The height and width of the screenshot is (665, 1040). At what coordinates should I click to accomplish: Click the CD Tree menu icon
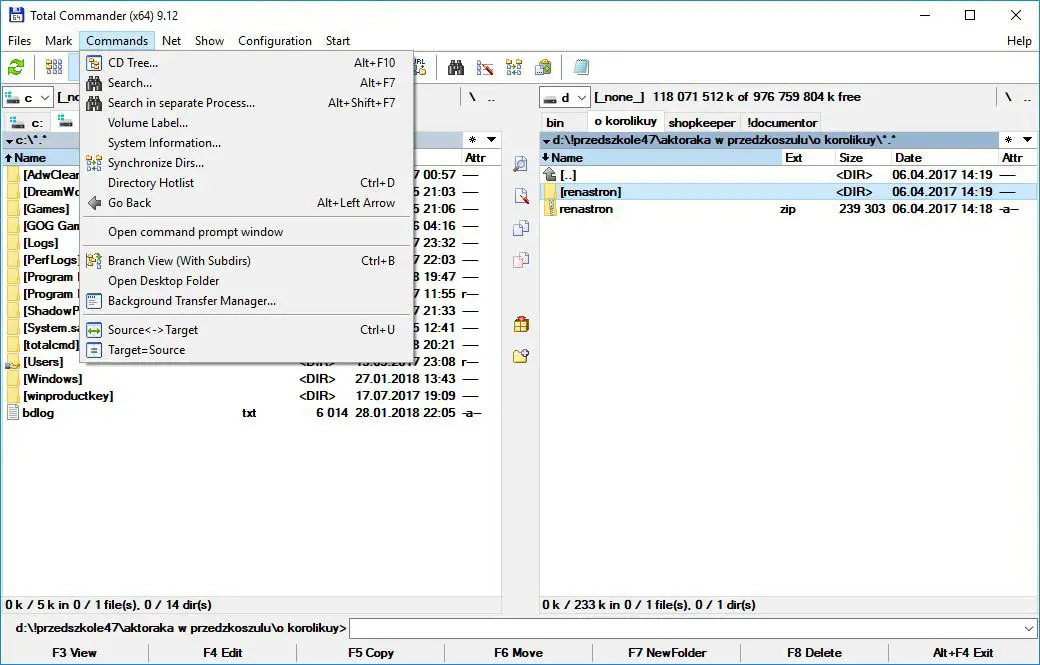[x=94, y=63]
